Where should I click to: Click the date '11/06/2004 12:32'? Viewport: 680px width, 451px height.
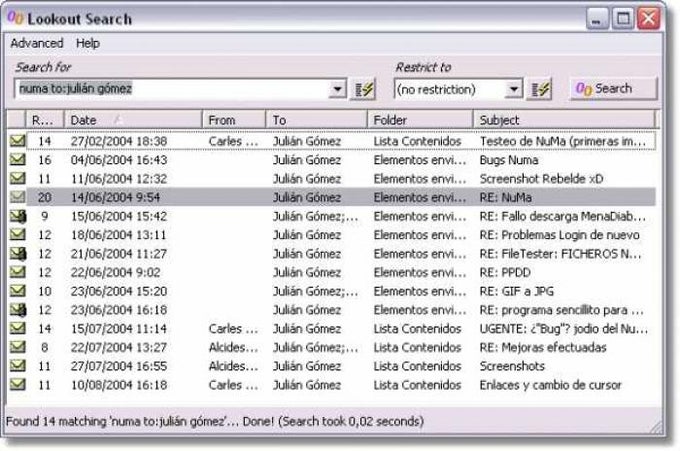click(x=119, y=179)
